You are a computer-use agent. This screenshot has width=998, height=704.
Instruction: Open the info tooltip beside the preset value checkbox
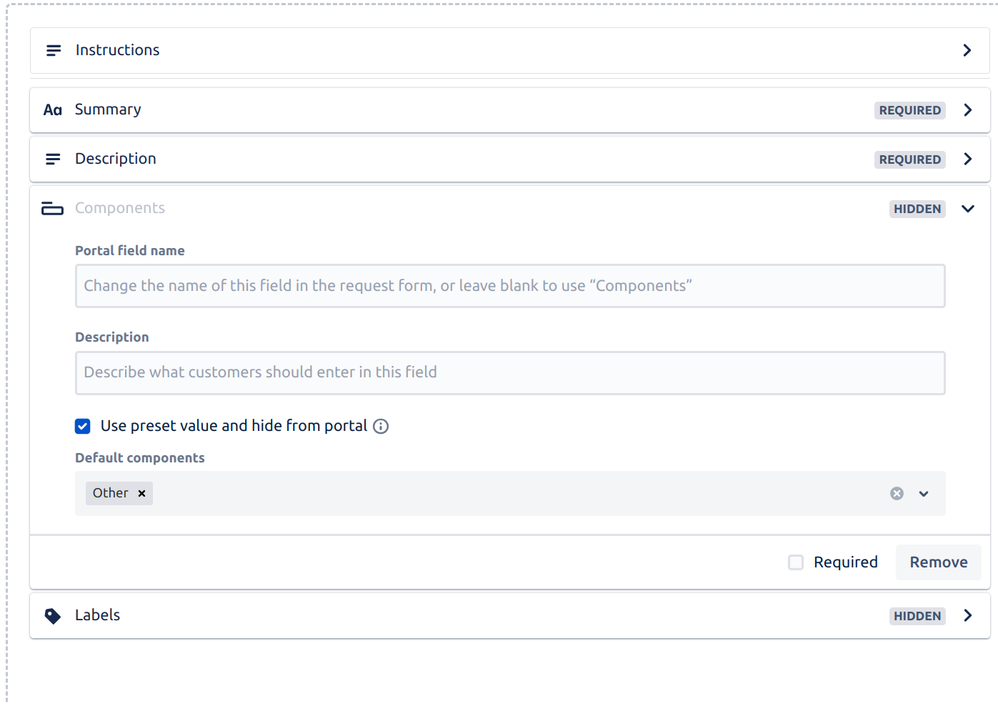tap(380, 426)
